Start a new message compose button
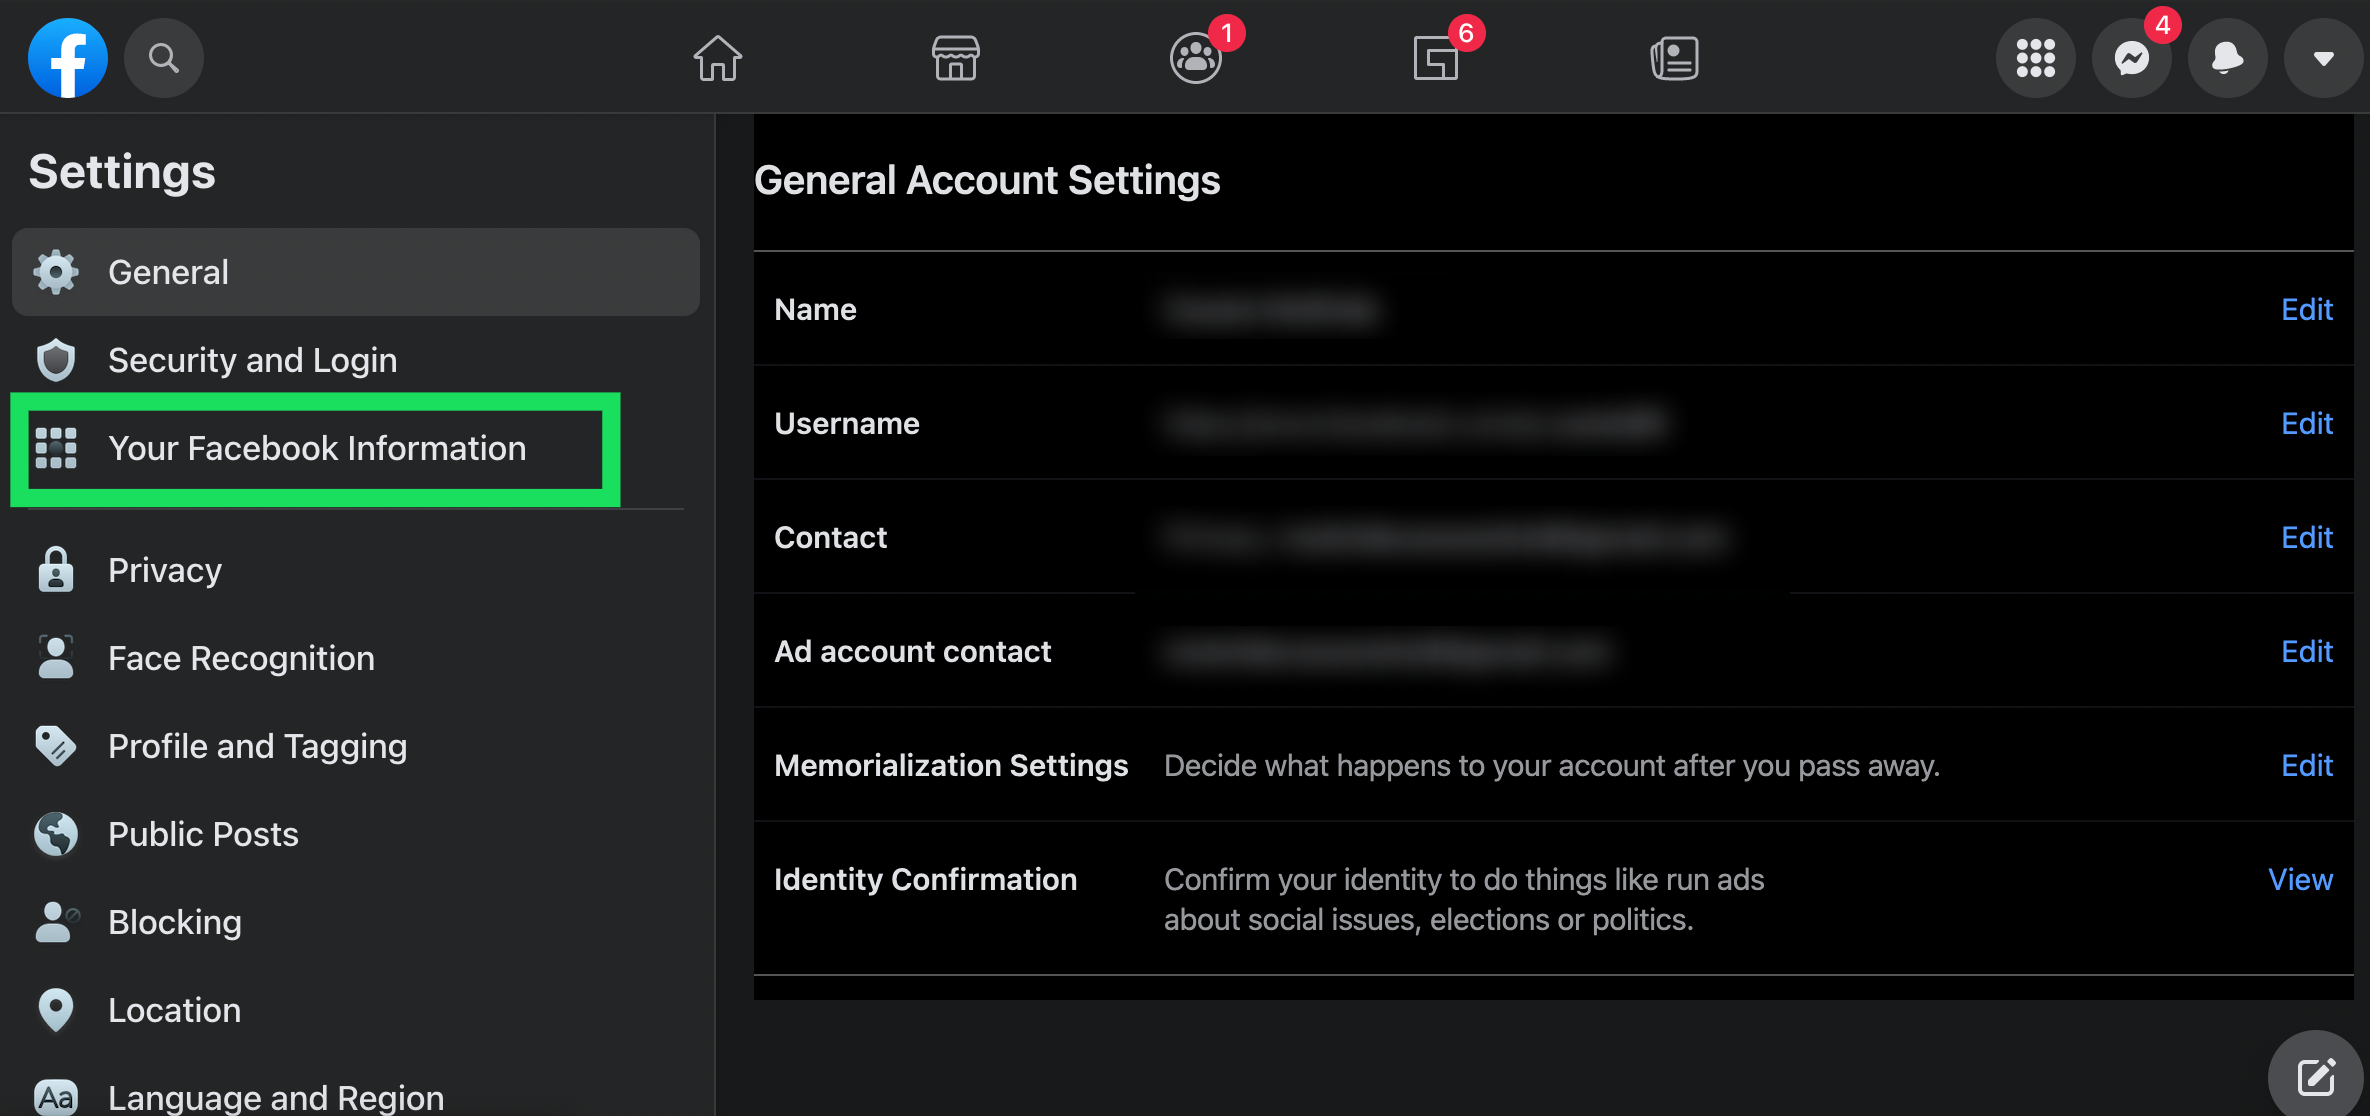This screenshot has width=2370, height=1116. [2315, 1077]
